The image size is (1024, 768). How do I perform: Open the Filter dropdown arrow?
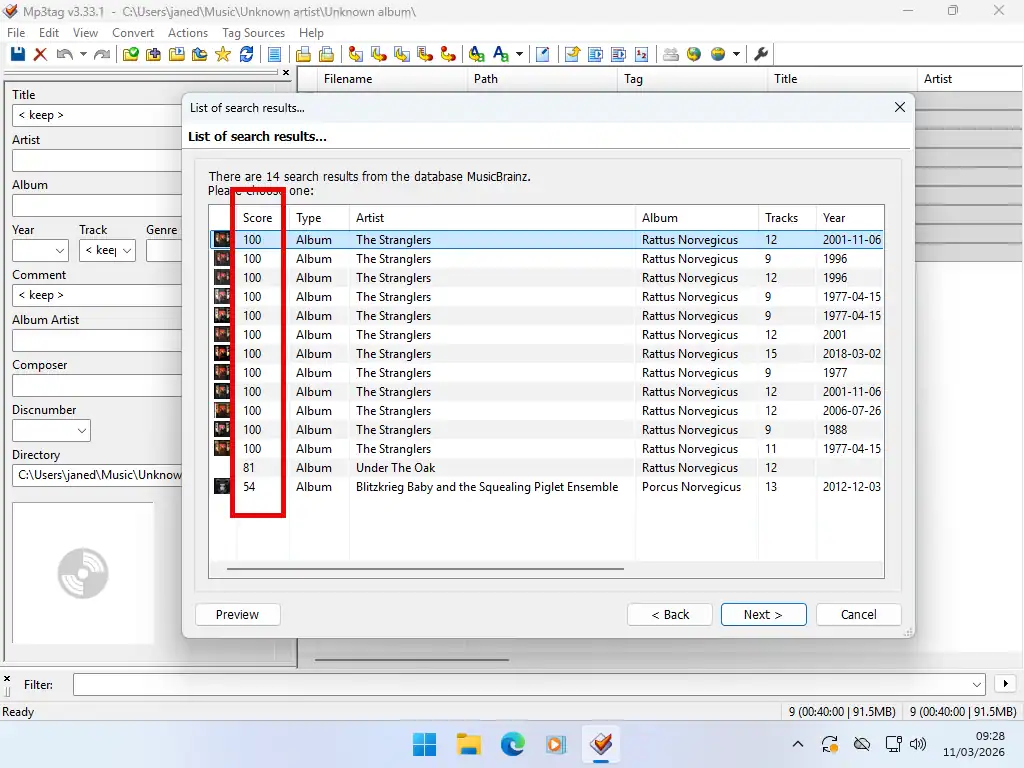(x=977, y=684)
